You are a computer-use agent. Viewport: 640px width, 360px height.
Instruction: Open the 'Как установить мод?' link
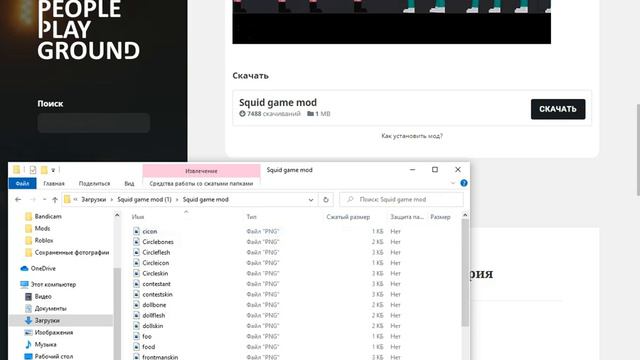pos(412,136)
